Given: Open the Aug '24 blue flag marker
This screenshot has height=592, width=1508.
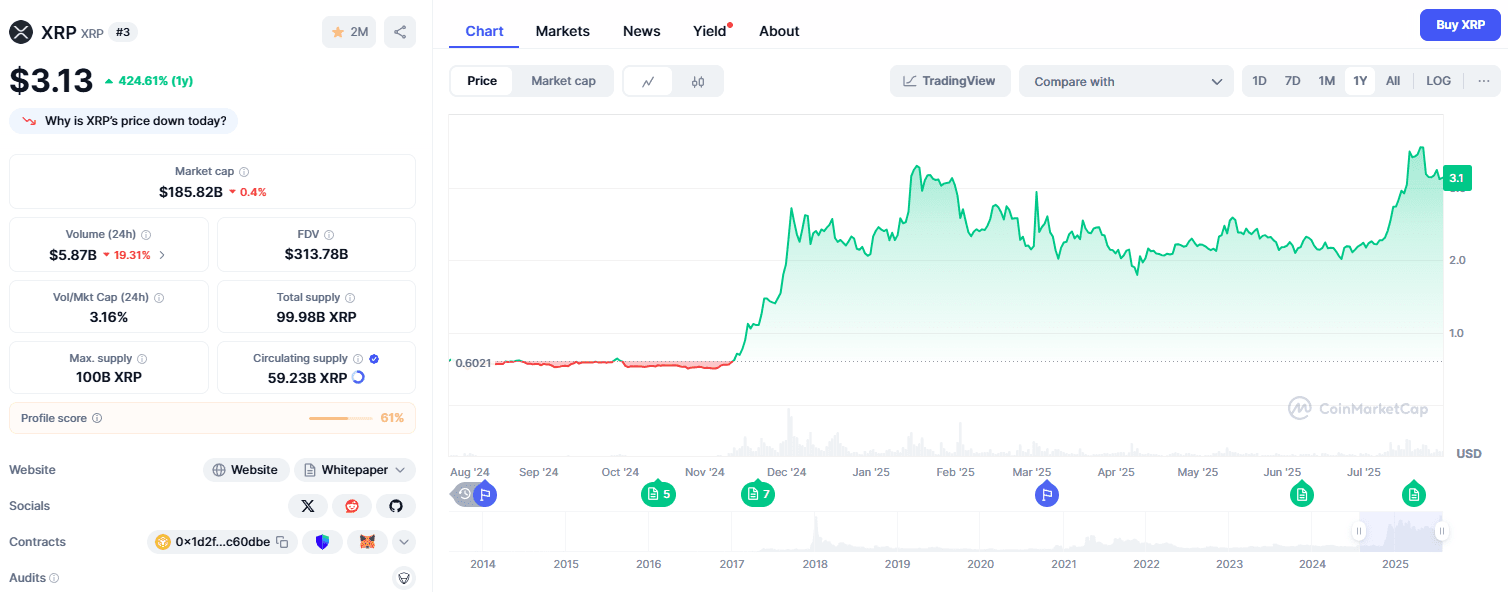Looking at the screenshot, I should (x=485, y=494).
